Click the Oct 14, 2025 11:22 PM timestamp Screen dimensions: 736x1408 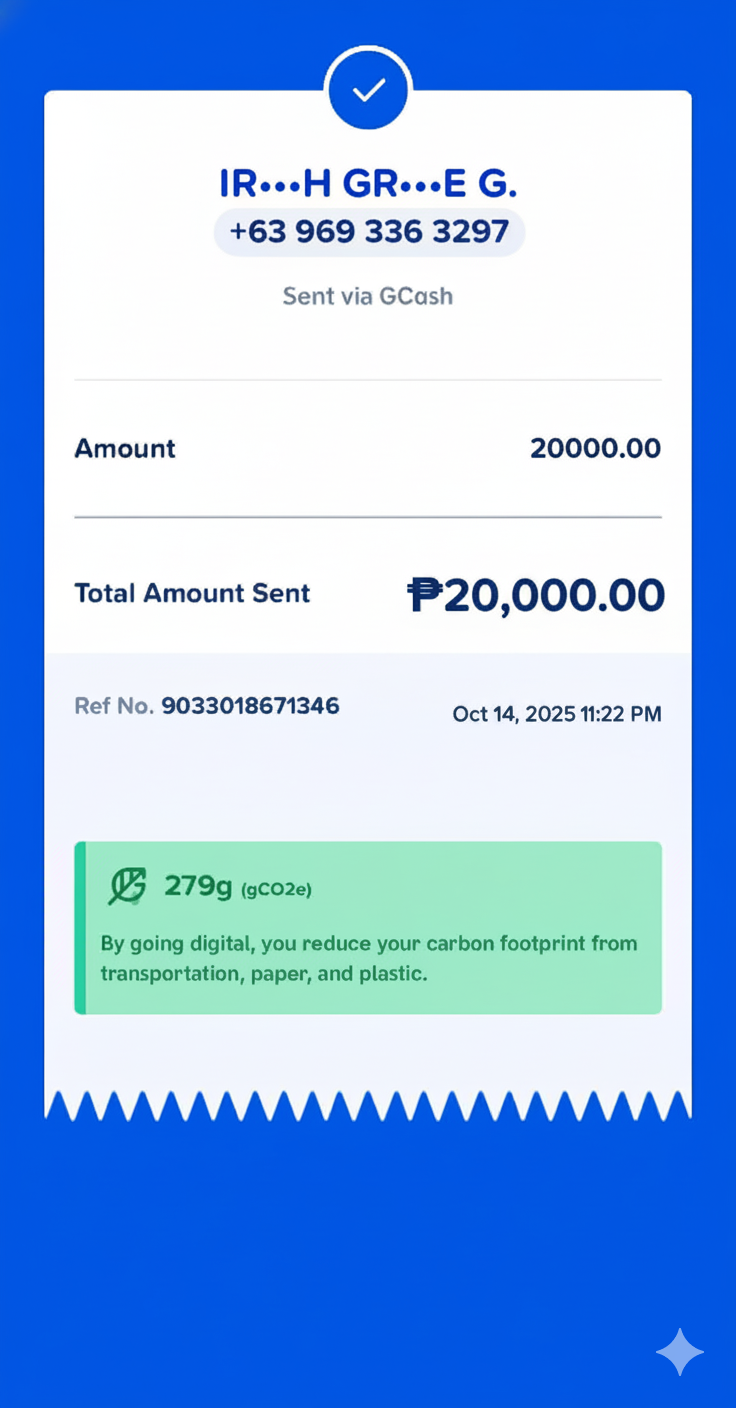[557, 714]
